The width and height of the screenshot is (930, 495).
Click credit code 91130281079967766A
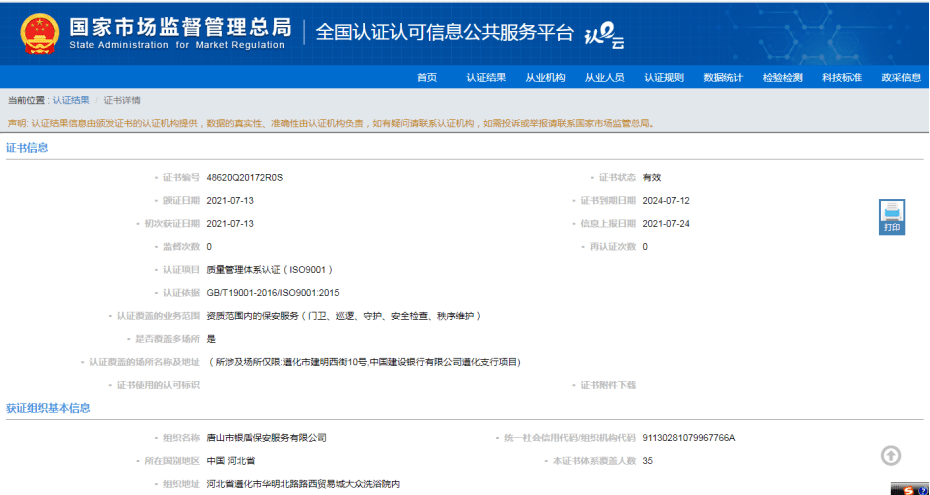(689, 438)
